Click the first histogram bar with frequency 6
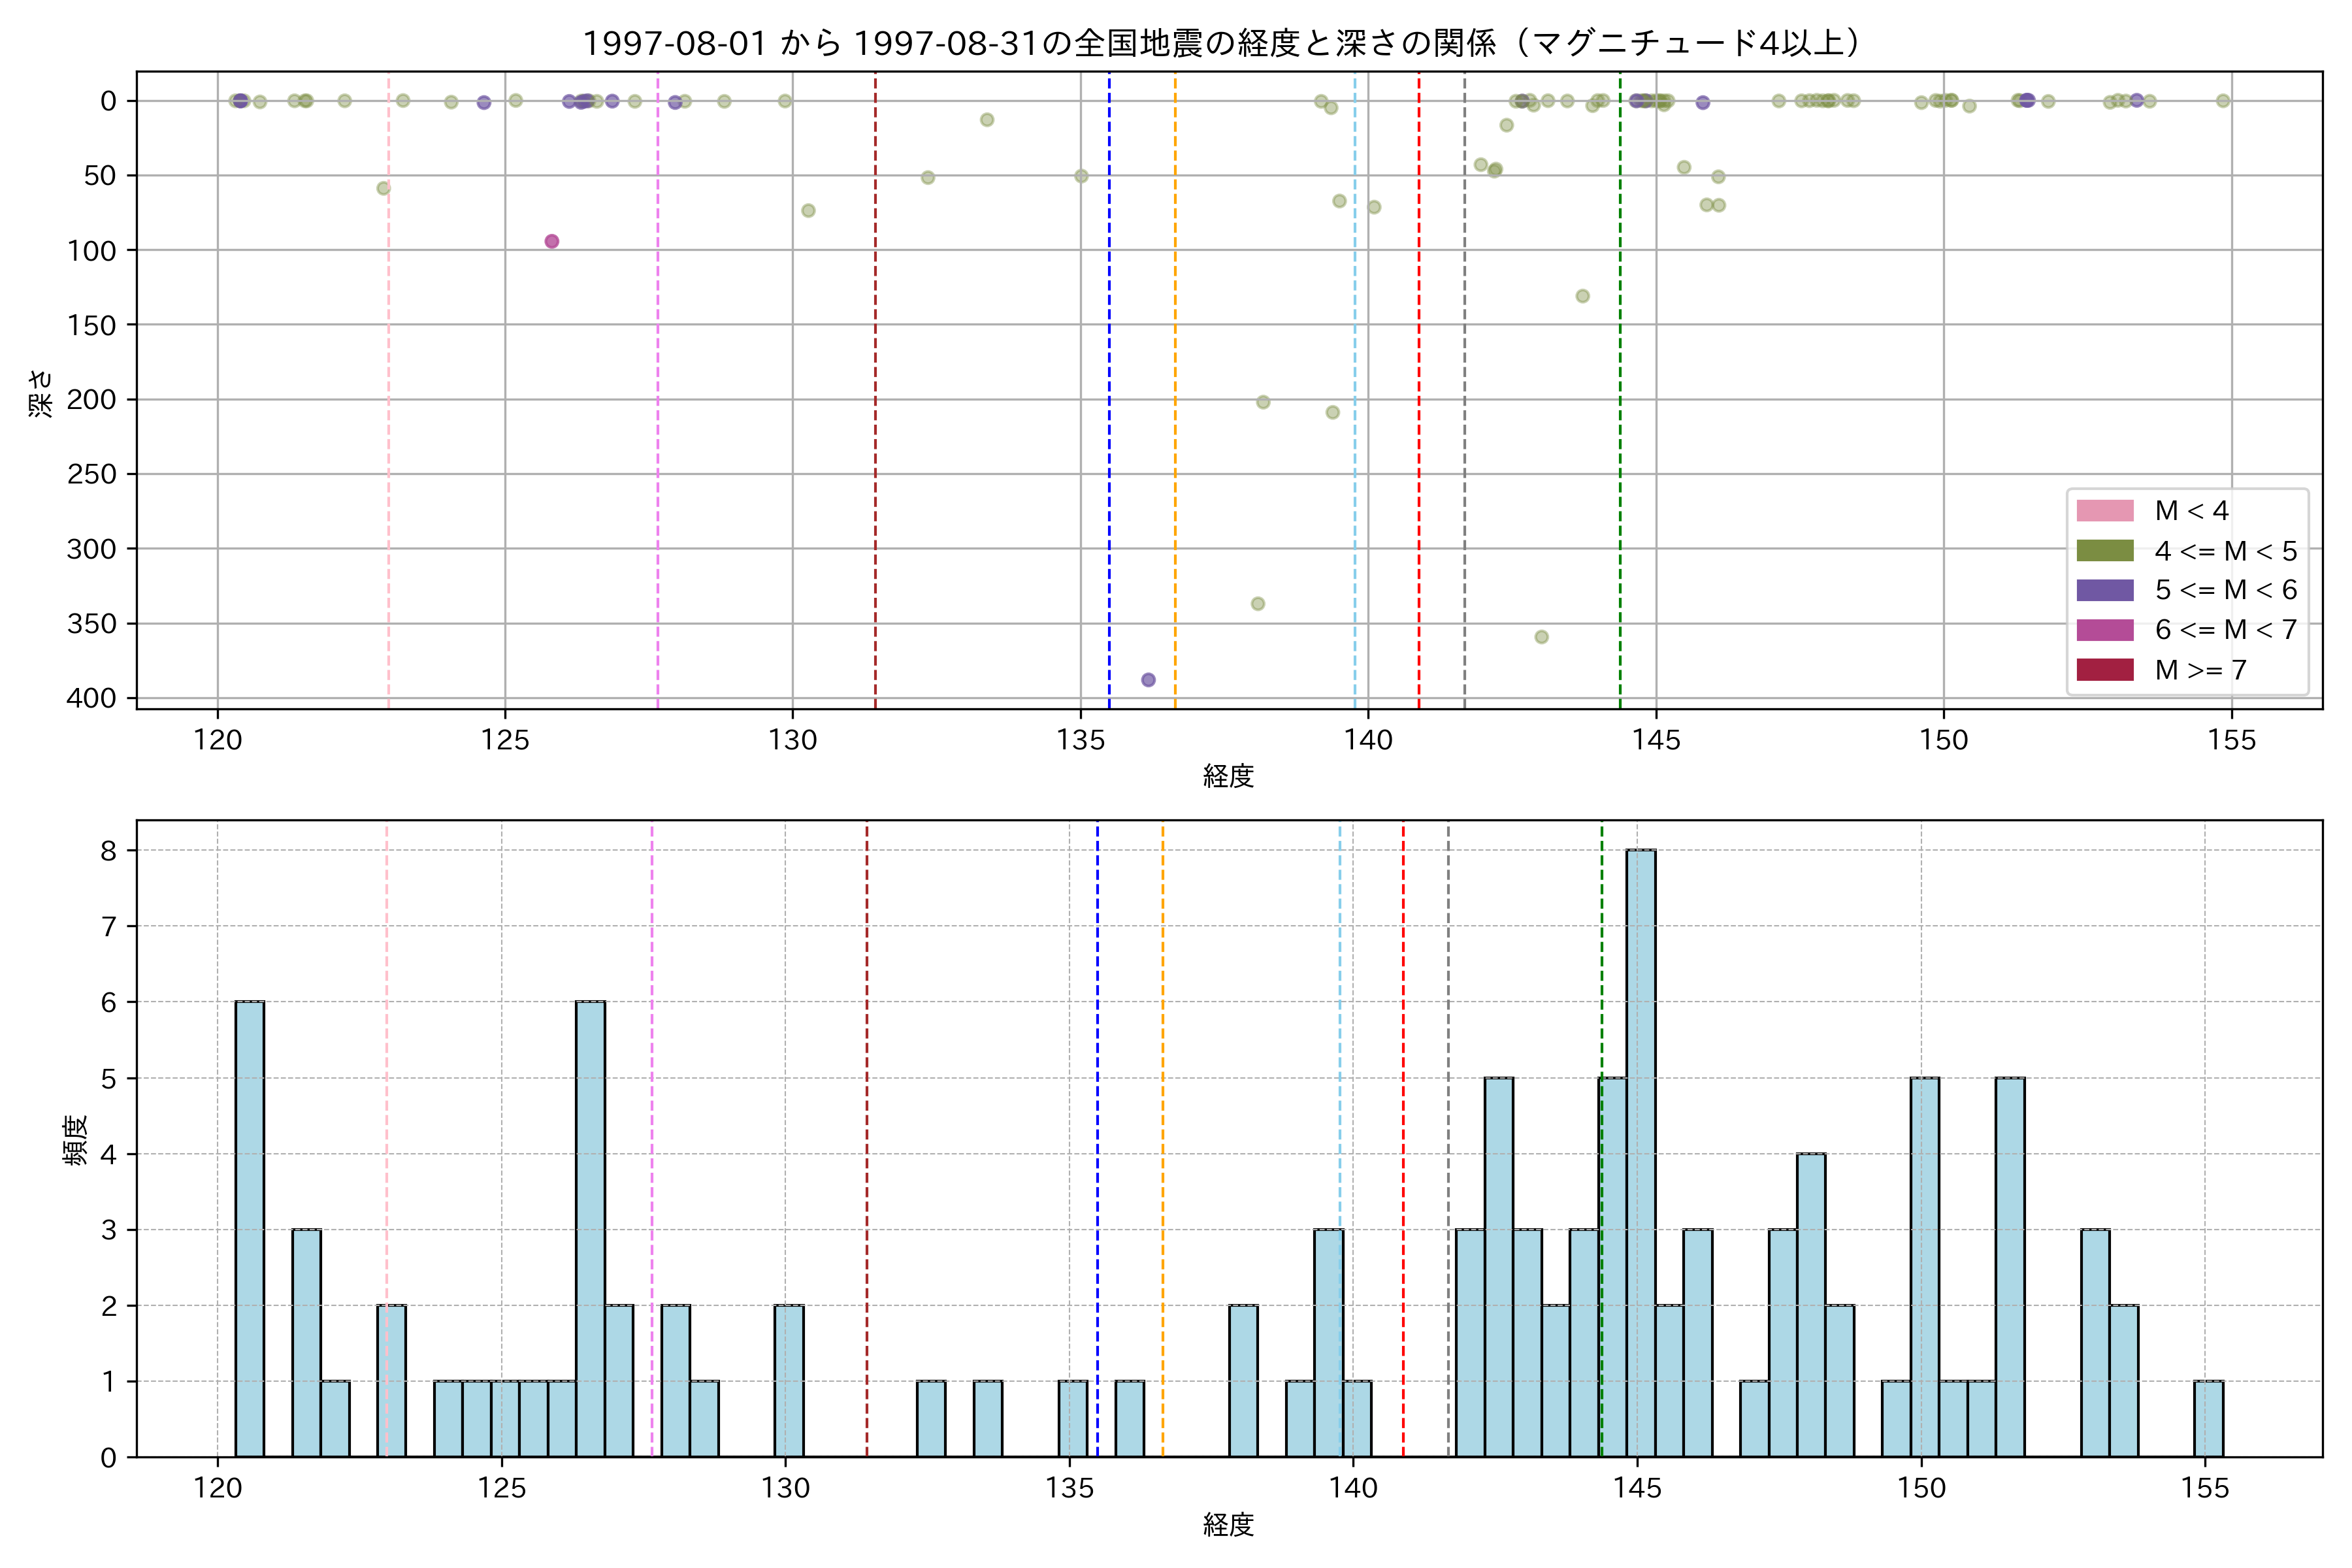The height and width of the screenshot is (1568, 2352). coord(250,1228)
